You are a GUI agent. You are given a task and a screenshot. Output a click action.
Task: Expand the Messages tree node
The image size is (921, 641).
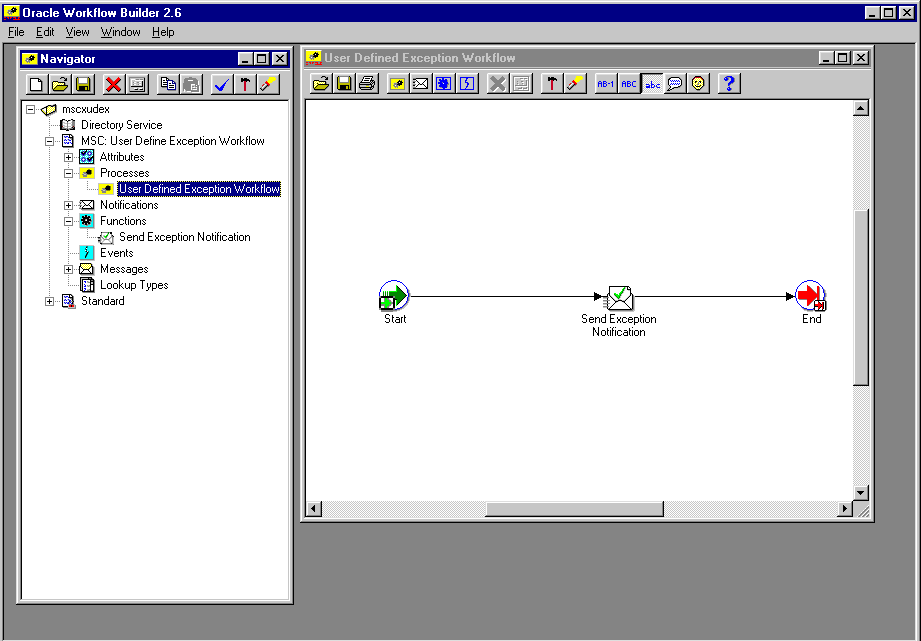tap(68, 269)
